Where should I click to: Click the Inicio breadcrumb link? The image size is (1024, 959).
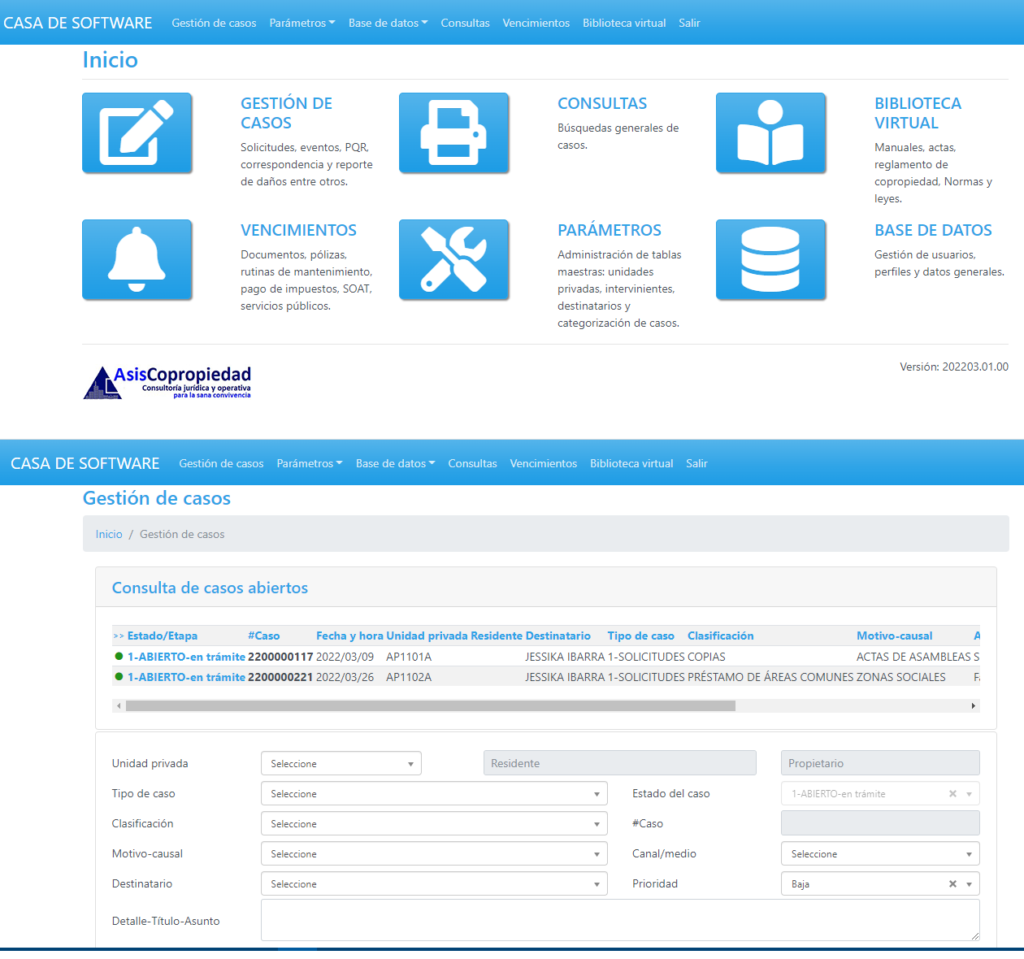(109, 535)
